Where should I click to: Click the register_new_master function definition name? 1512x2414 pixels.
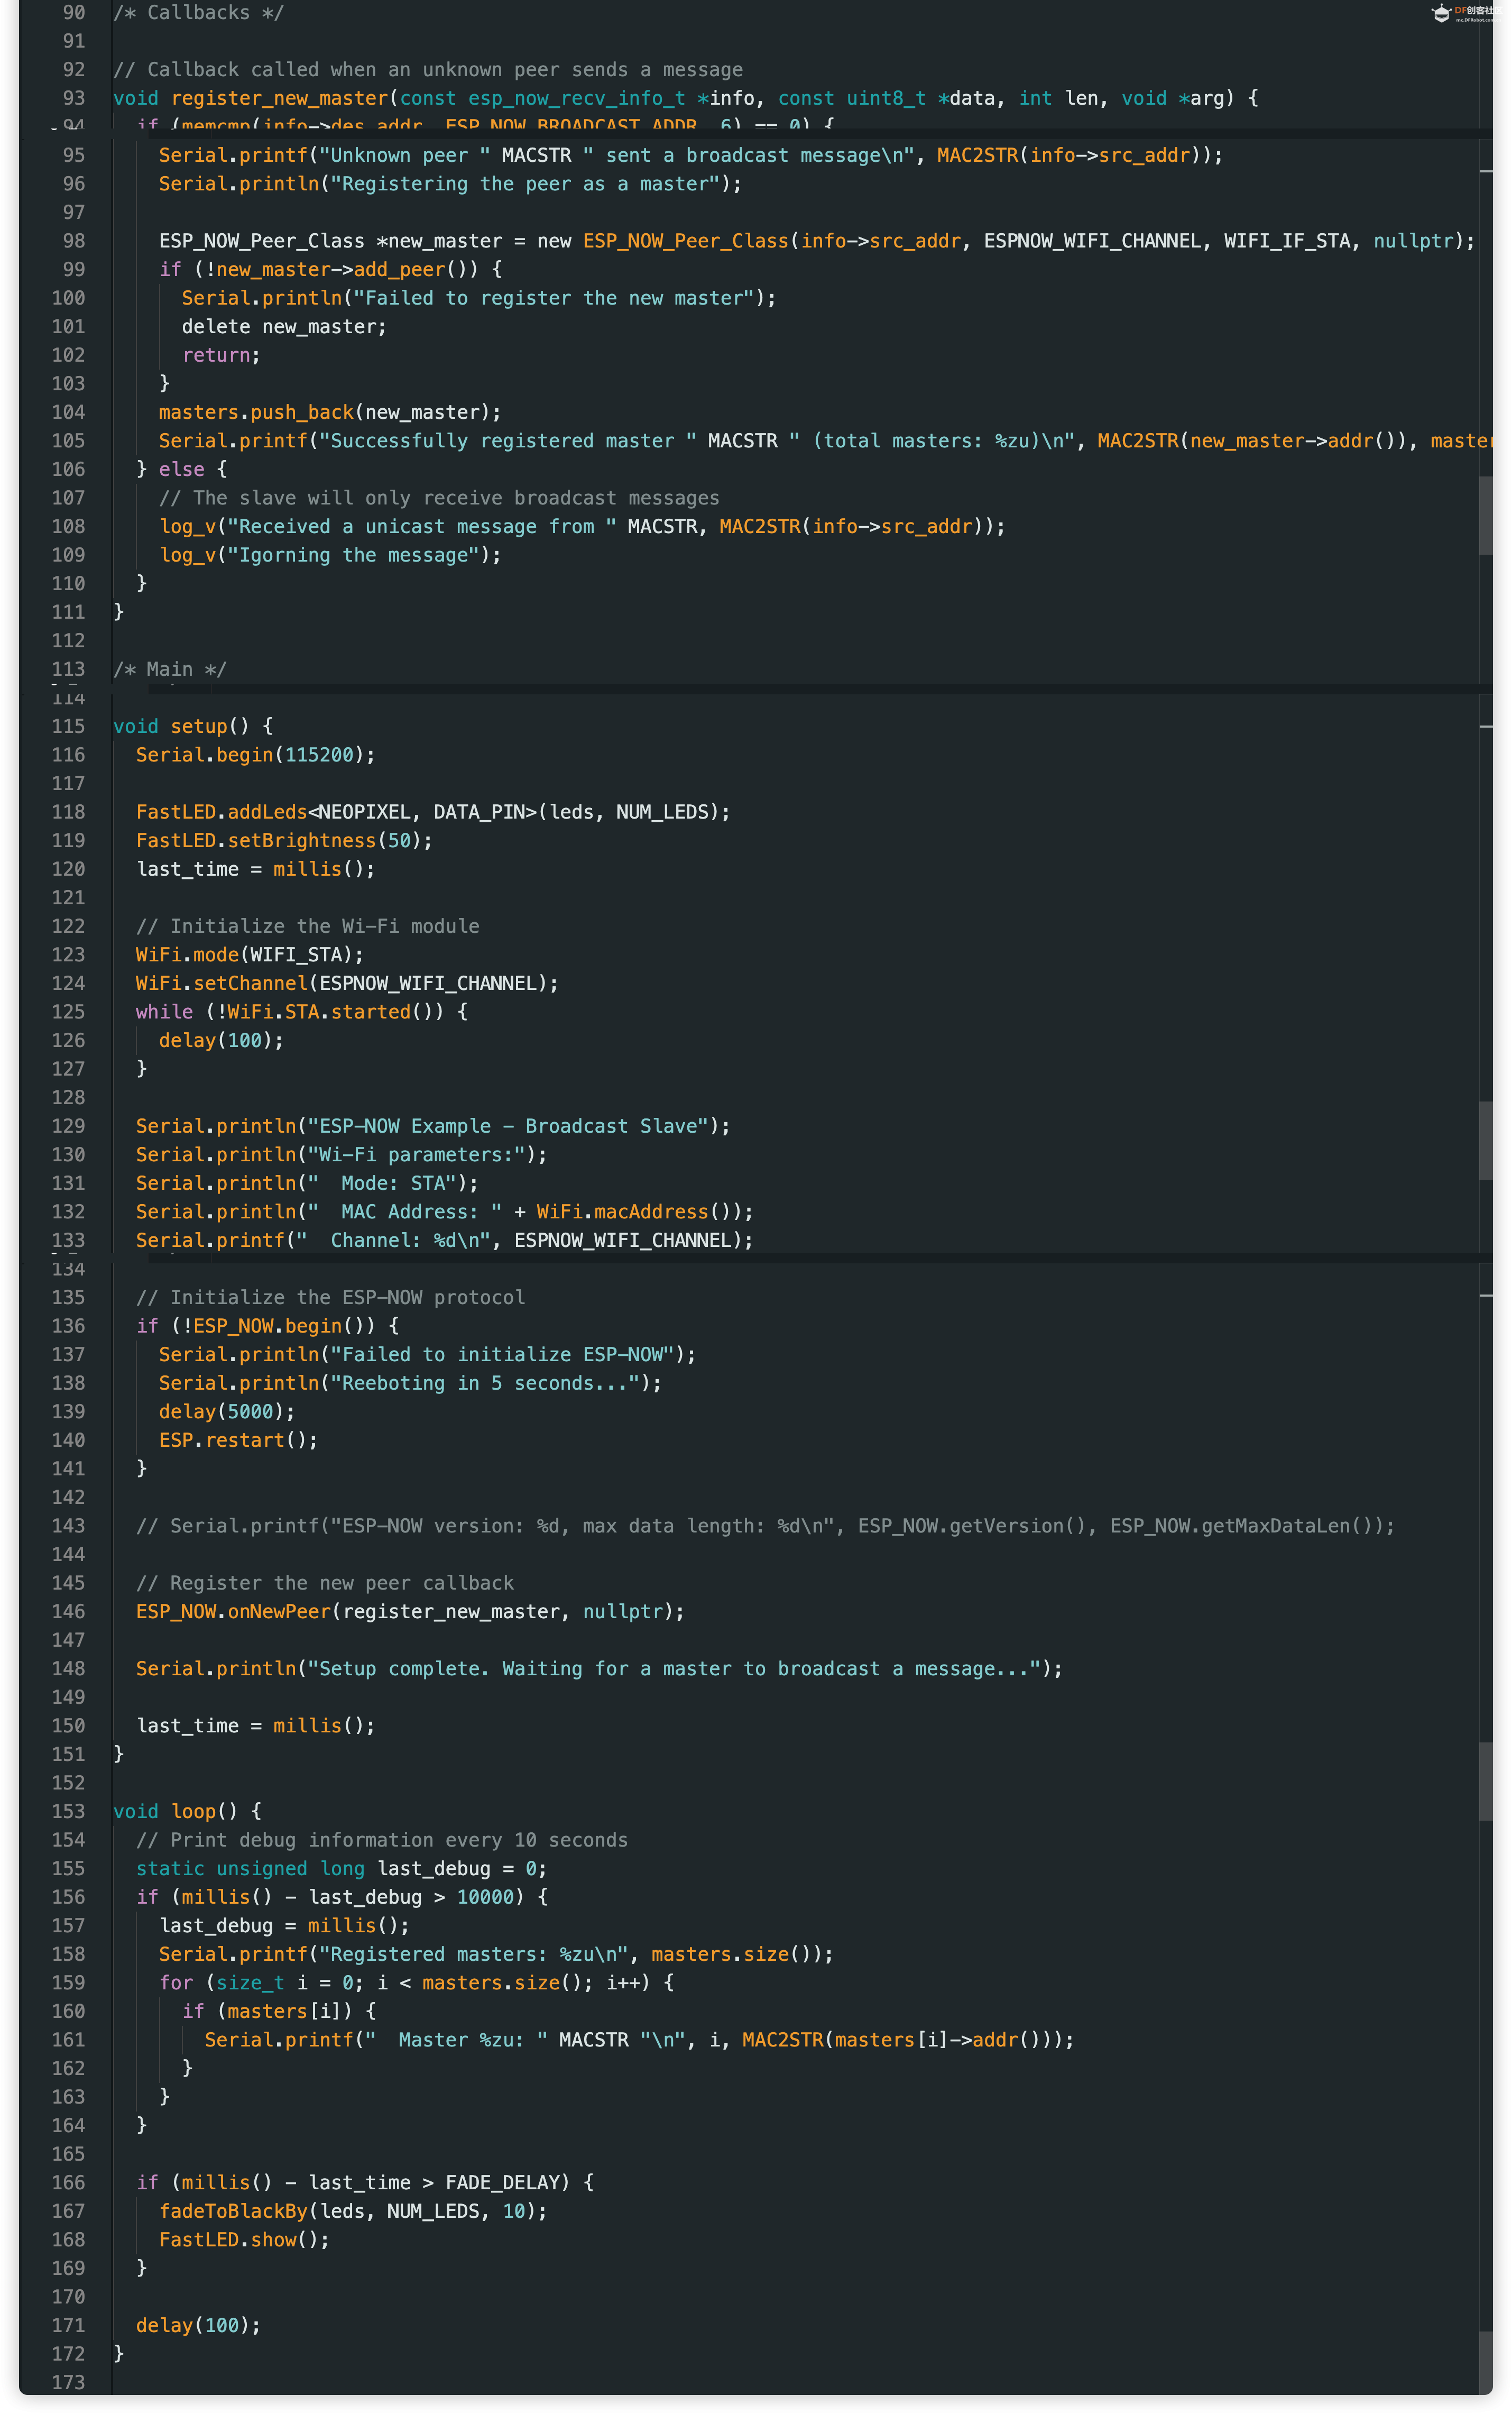point(279,98)
